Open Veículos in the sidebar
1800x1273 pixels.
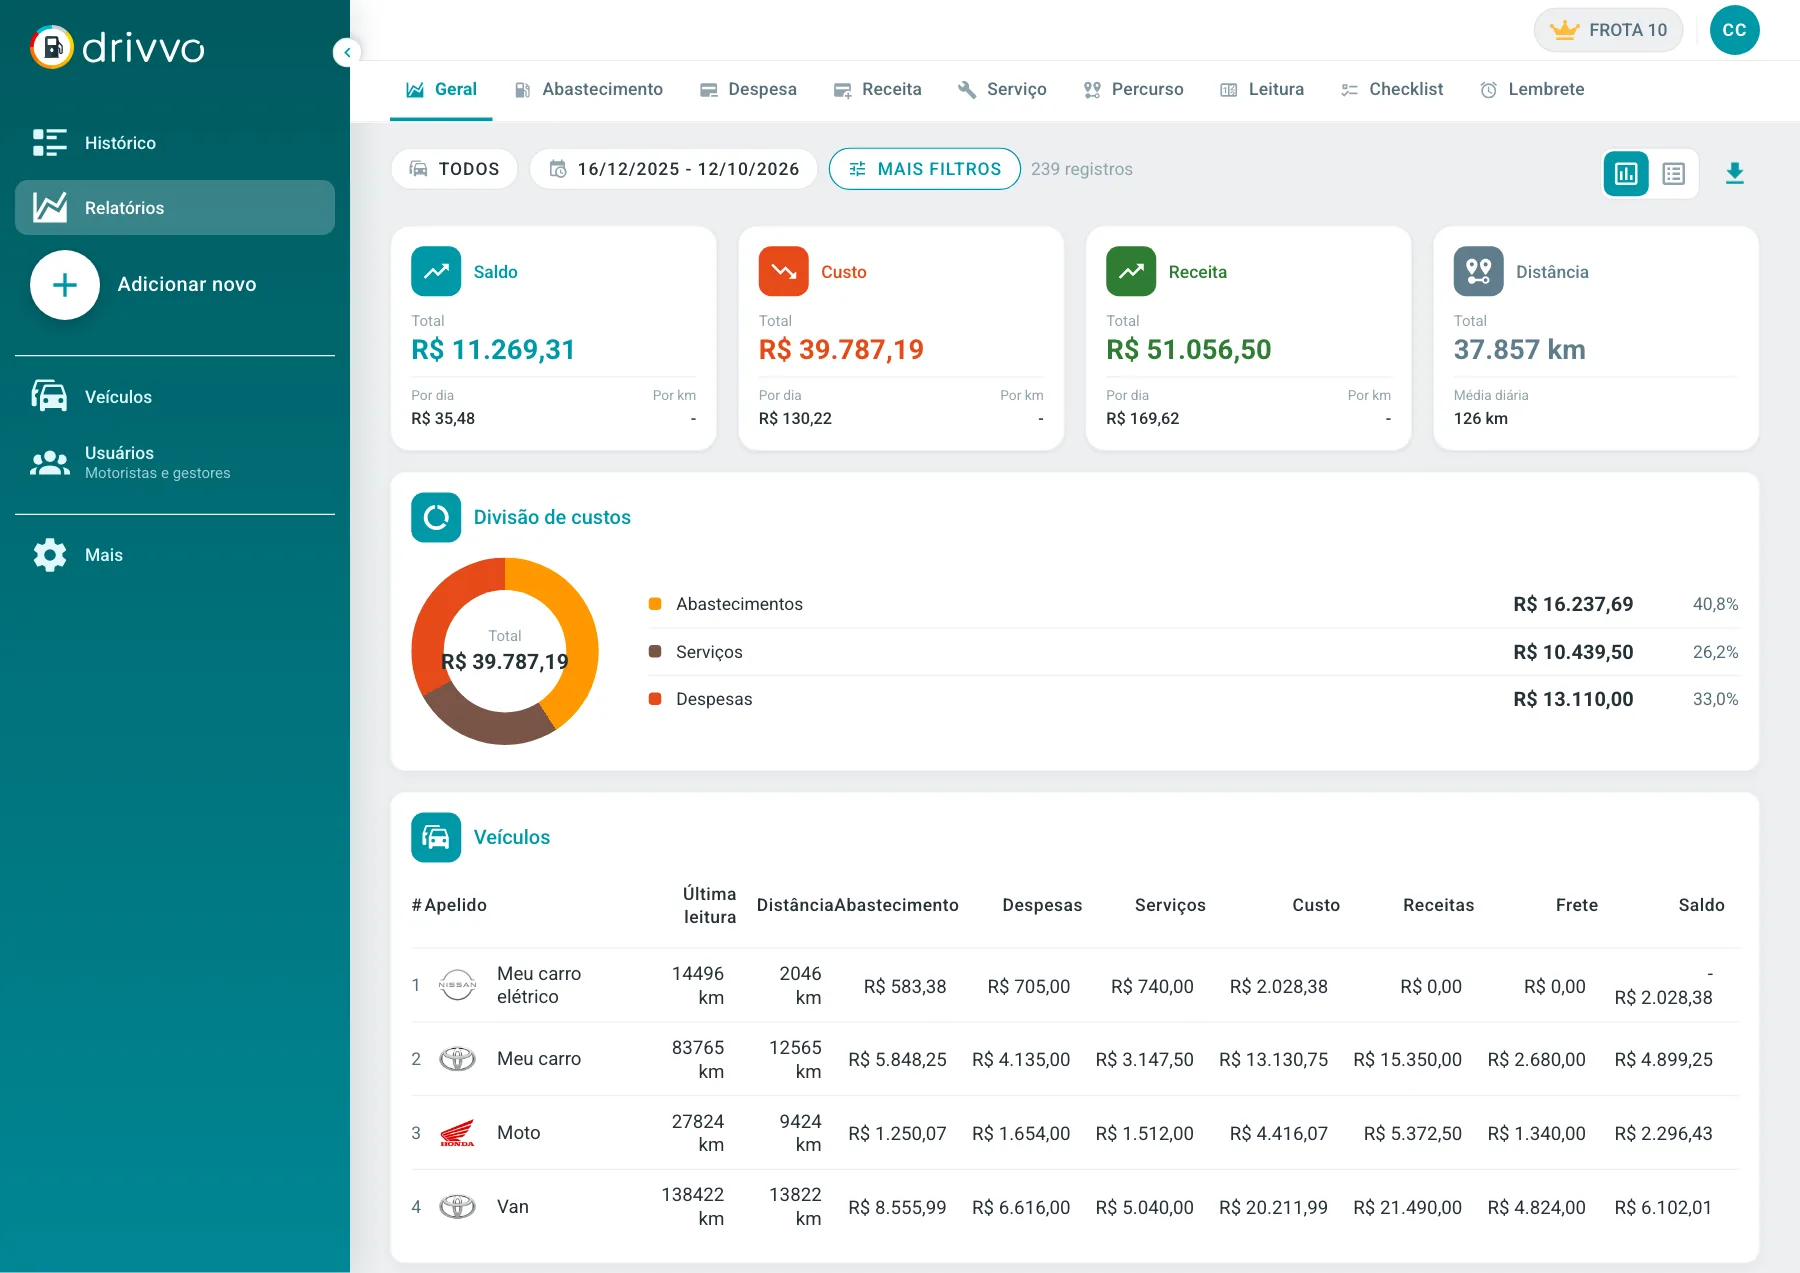tap(175, 397)
